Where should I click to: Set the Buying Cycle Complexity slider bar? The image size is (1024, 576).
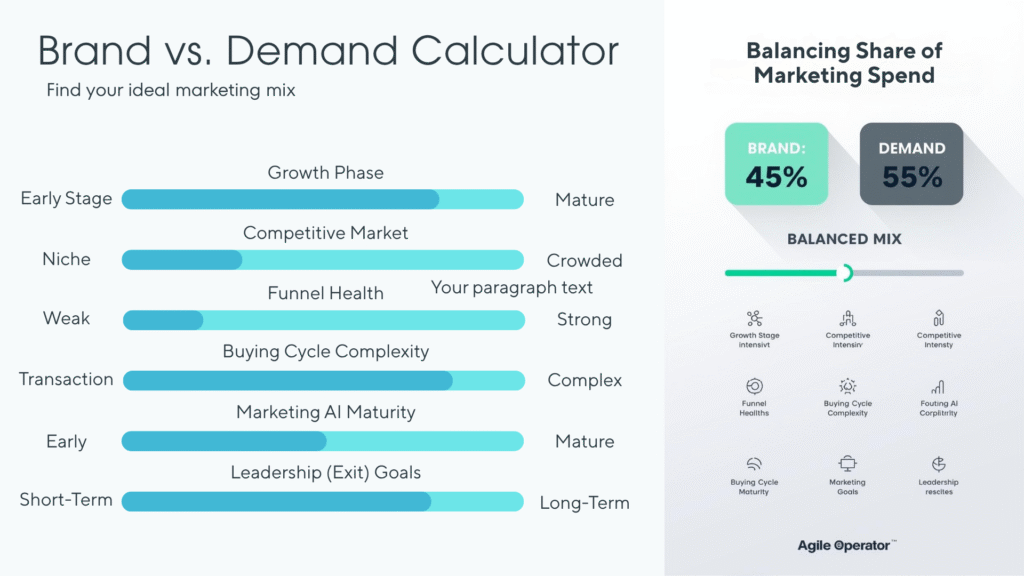[x=322, y=380]
